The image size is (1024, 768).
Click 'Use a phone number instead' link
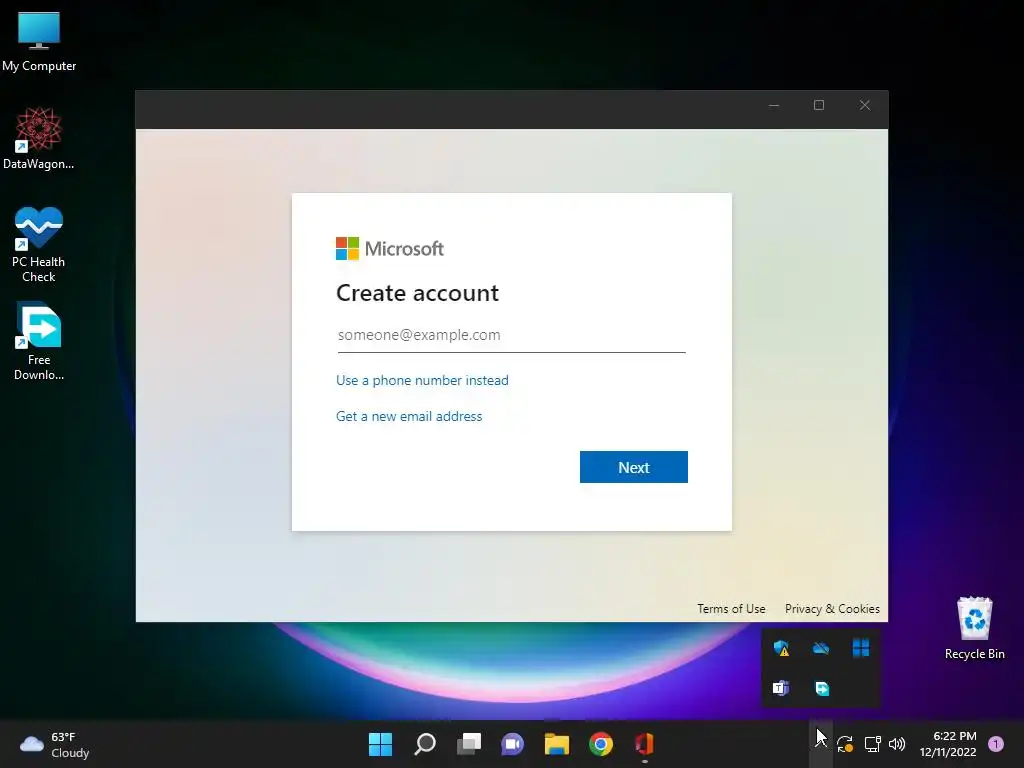(422, 380)
